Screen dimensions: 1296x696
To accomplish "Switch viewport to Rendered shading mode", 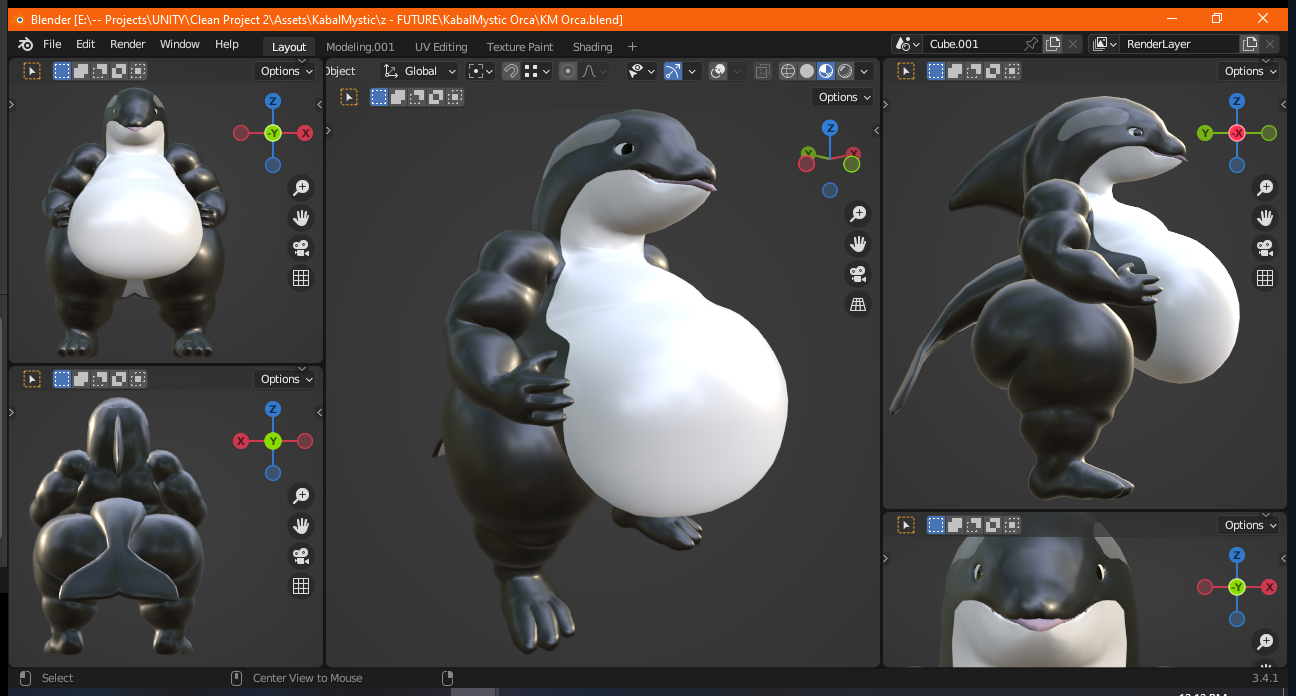I will point(843,71).
